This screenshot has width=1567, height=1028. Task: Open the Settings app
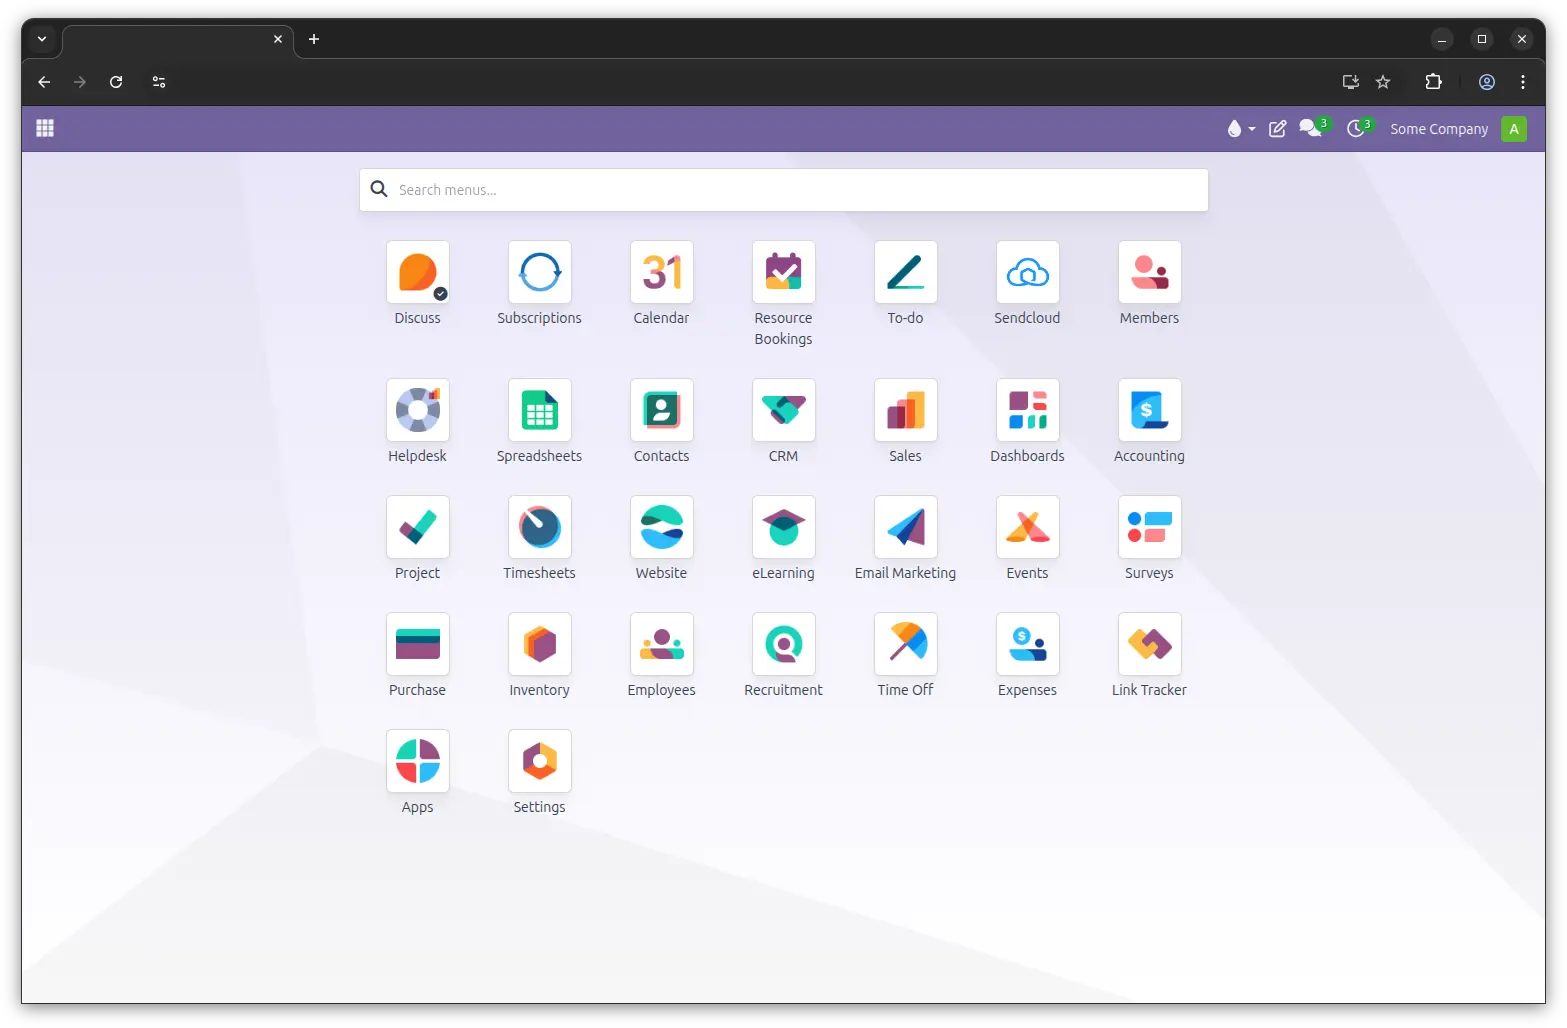click(539, 762)
